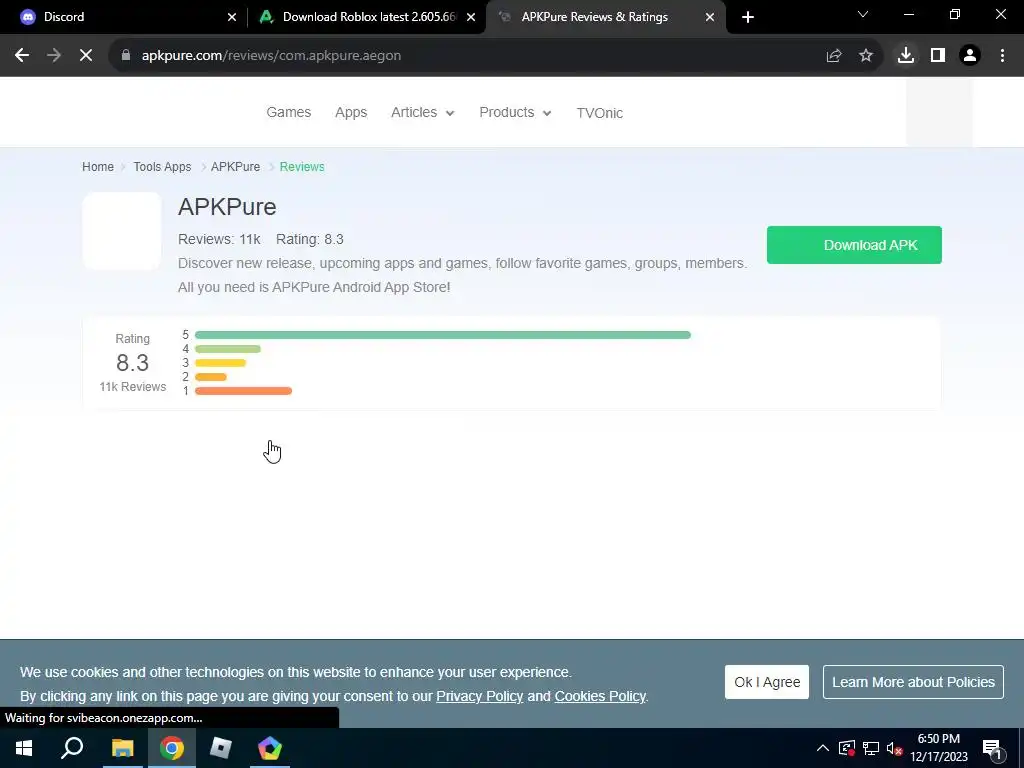Open the Roblox taskbar icon
This screenshot has width=1024, height=768.
coord(221,748)
